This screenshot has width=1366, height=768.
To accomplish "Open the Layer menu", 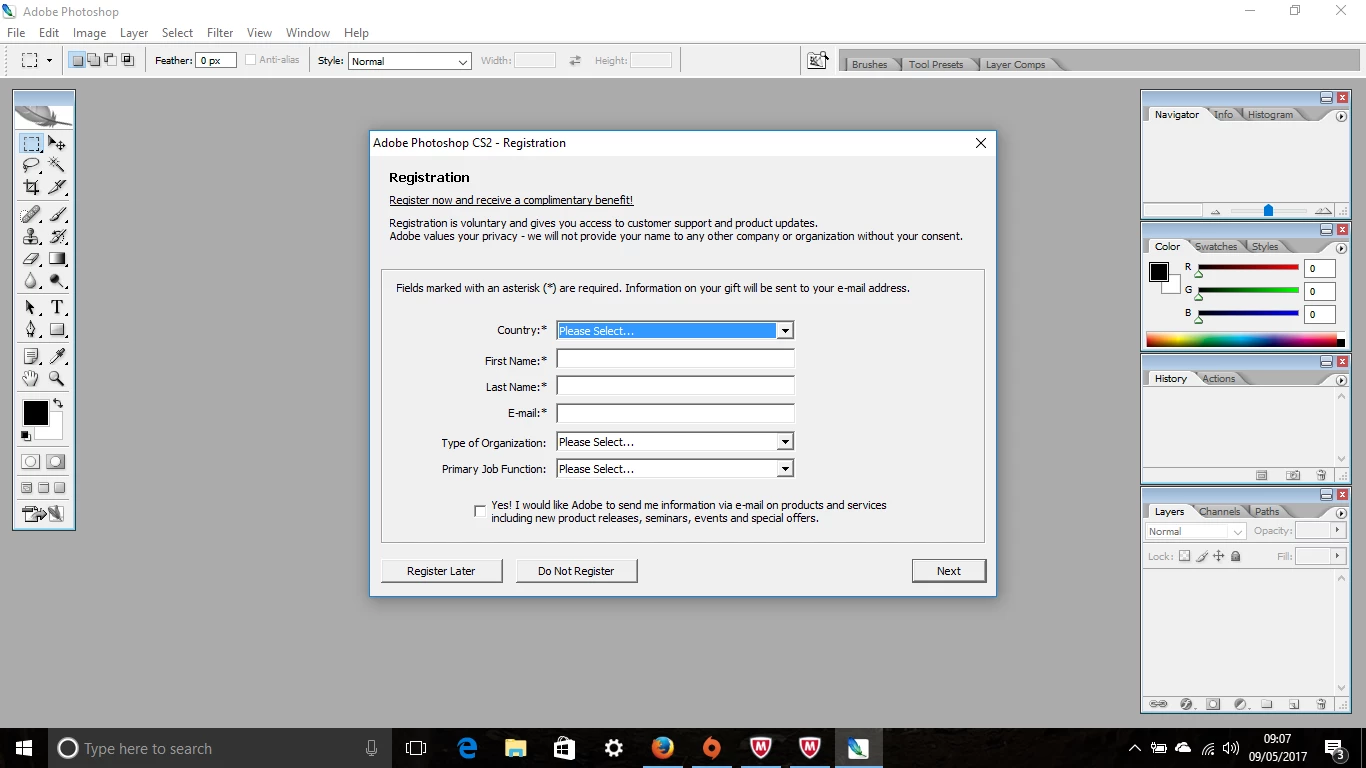I will [x=134, y=33].
